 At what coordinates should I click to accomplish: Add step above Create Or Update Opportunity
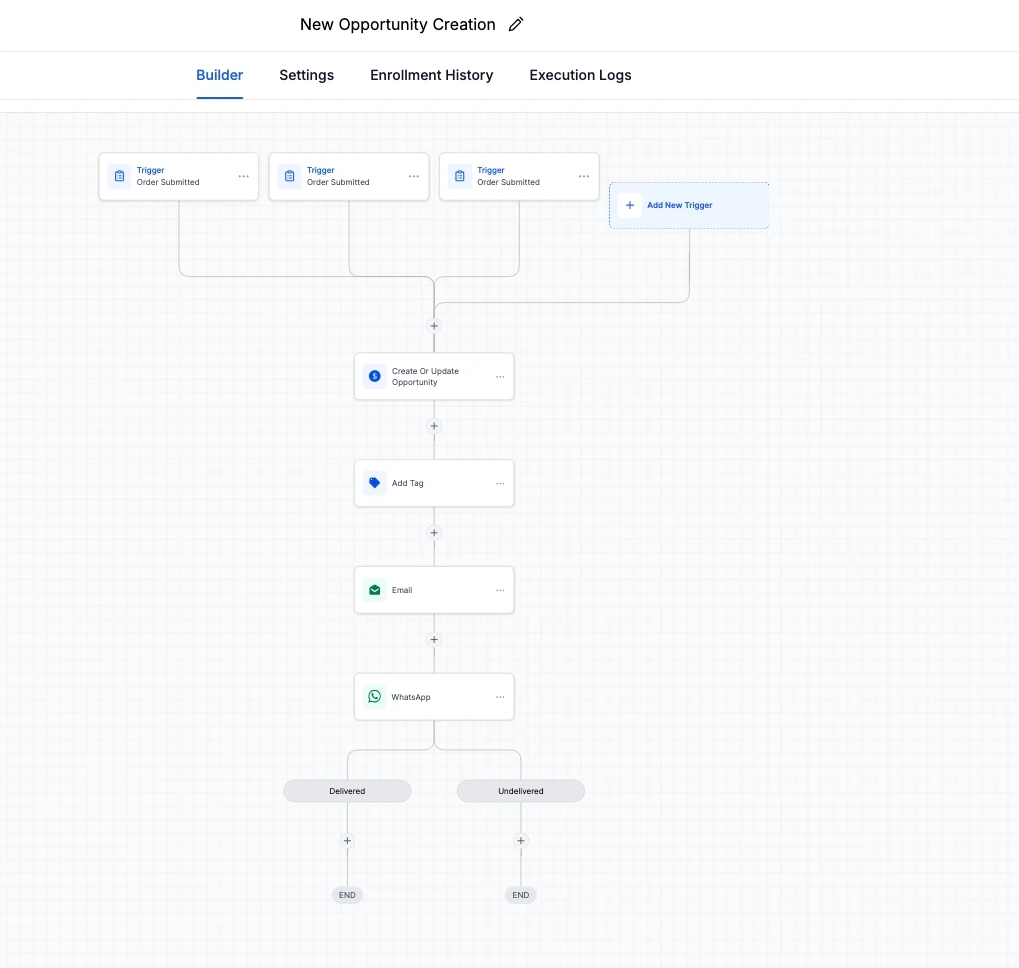(434, 326)
